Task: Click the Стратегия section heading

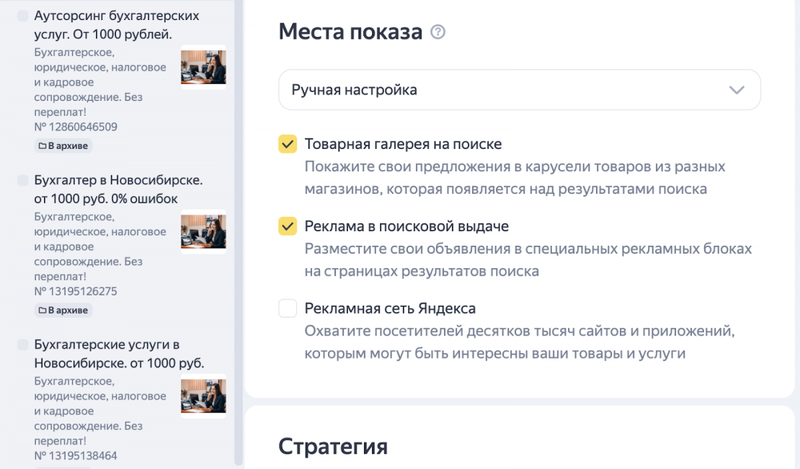Action: (333, 447)
